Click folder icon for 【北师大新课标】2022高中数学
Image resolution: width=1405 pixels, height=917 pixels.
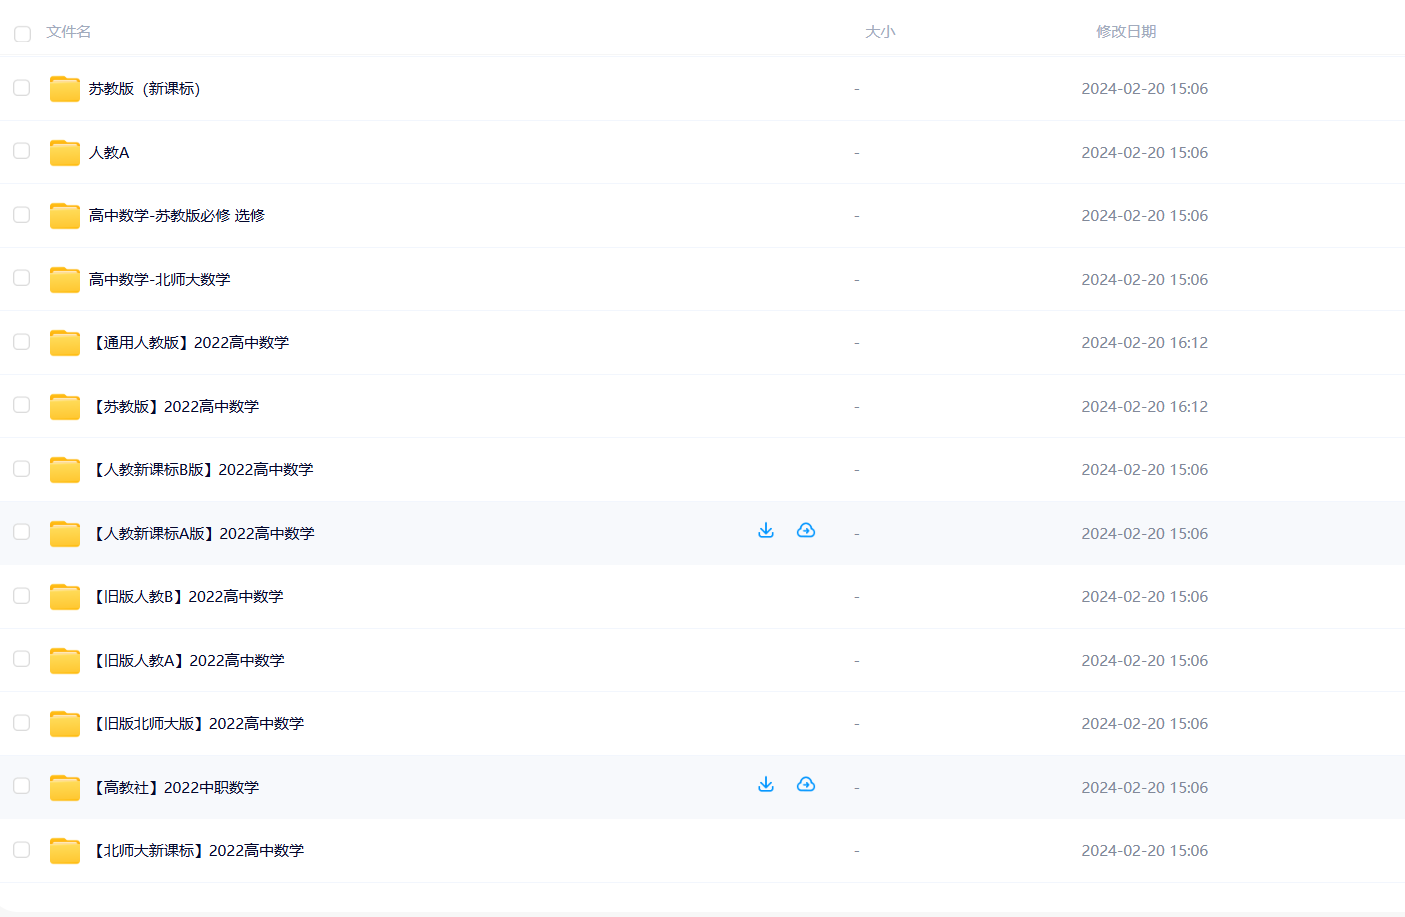pyautogui.click(x=65, y=851)
